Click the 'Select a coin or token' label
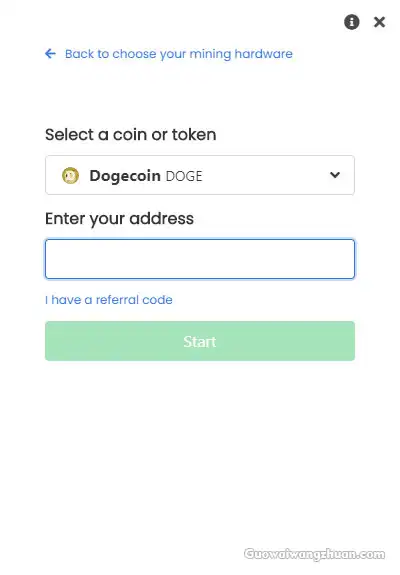This screenshot has height=575, width=400. click(131, 135)
